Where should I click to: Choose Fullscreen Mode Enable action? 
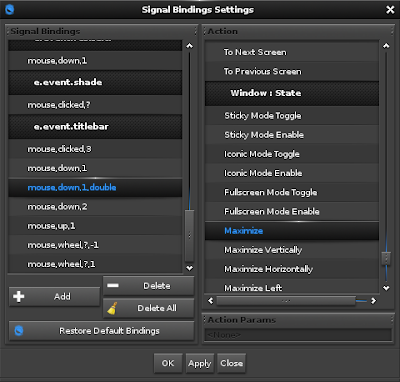tap(292, 211)
